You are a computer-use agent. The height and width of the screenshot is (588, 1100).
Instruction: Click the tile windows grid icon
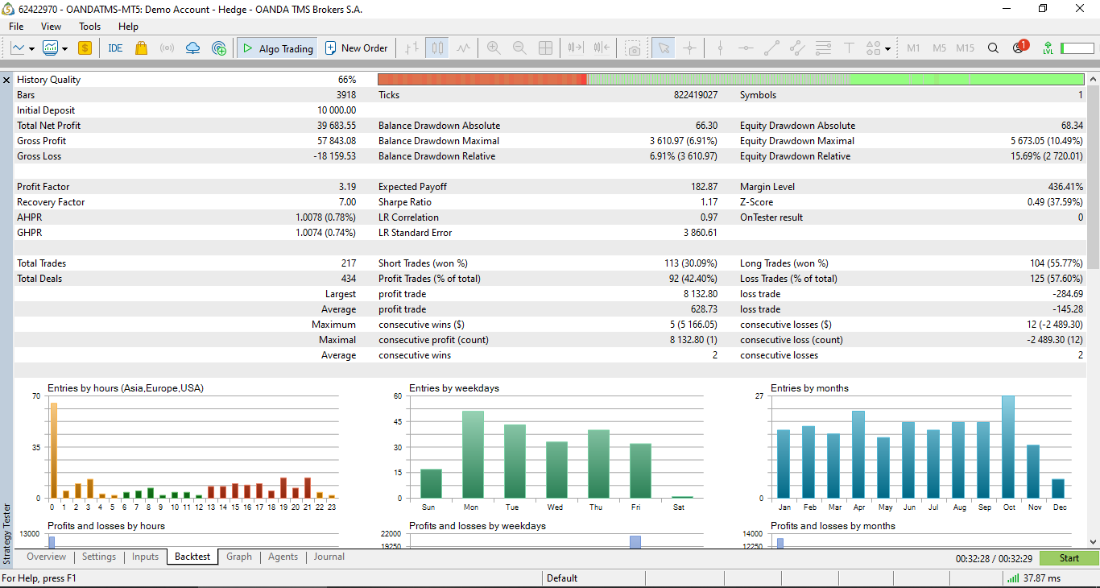[x=545, y=48]
